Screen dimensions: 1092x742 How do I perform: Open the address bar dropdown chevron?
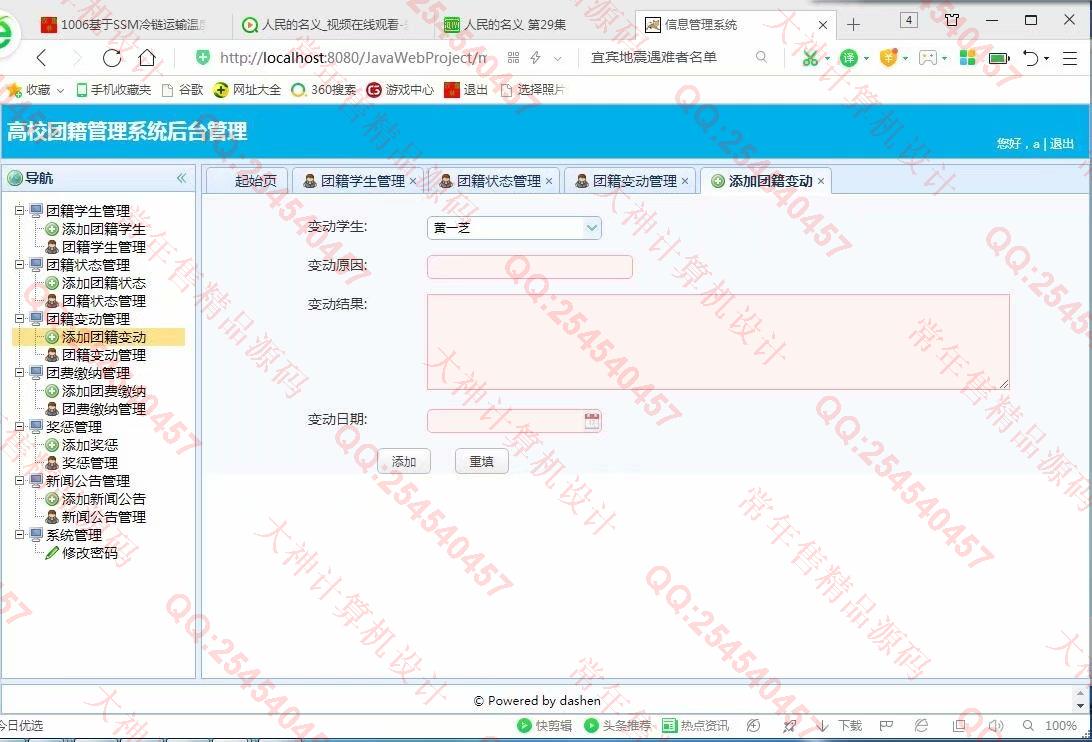(558, 58)
